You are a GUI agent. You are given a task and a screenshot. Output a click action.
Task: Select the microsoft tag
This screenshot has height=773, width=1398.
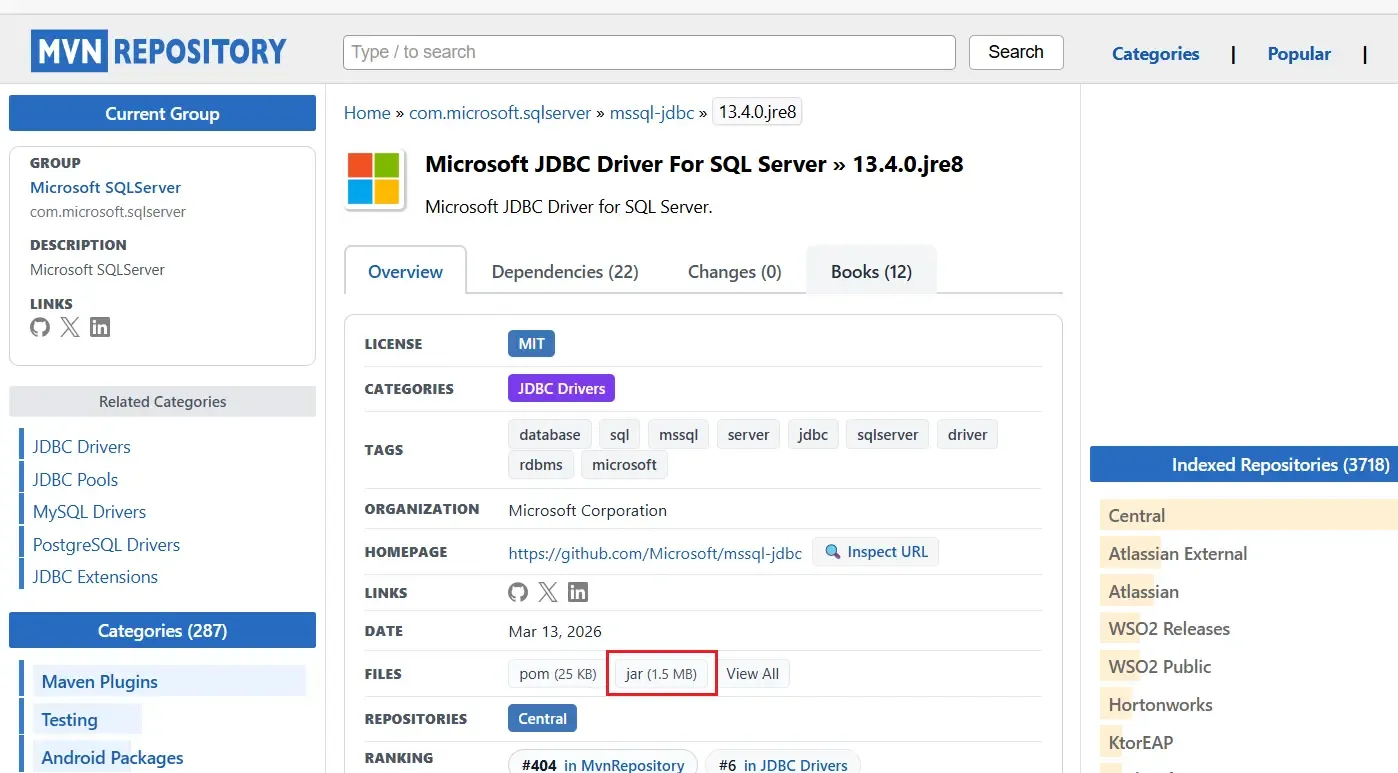click(624, 464)
